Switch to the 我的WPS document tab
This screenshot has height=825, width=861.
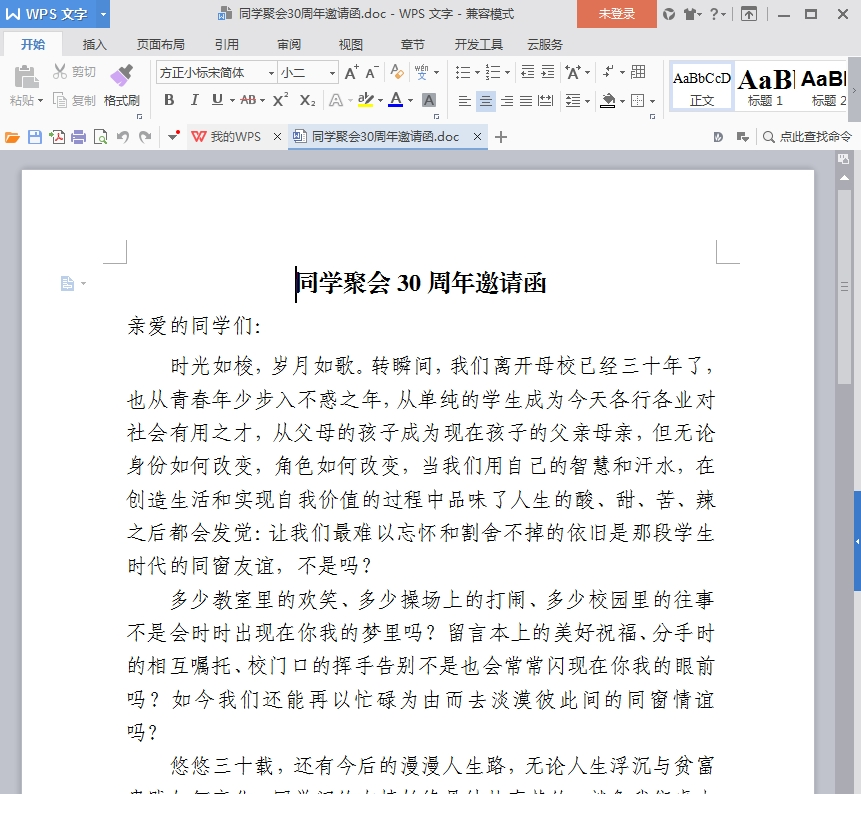(236, 137)
